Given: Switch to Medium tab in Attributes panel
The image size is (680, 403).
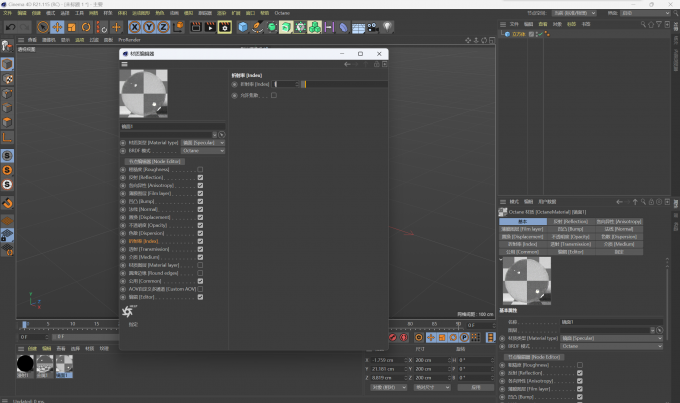Looking at the screenshot, I should pos(619,244).
